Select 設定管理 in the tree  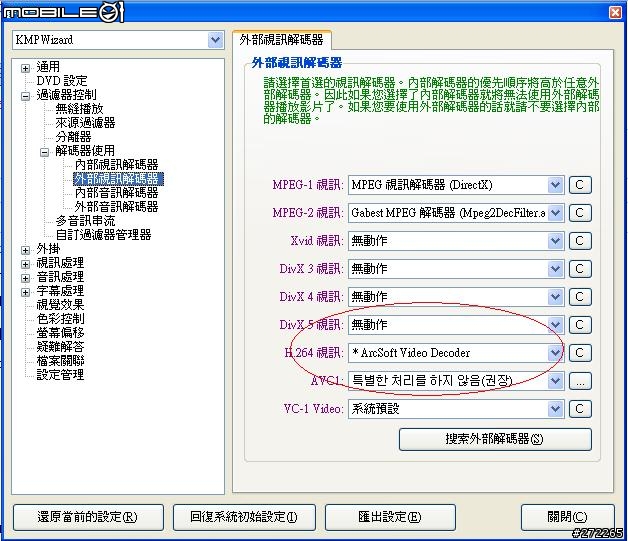click(60, 375)
